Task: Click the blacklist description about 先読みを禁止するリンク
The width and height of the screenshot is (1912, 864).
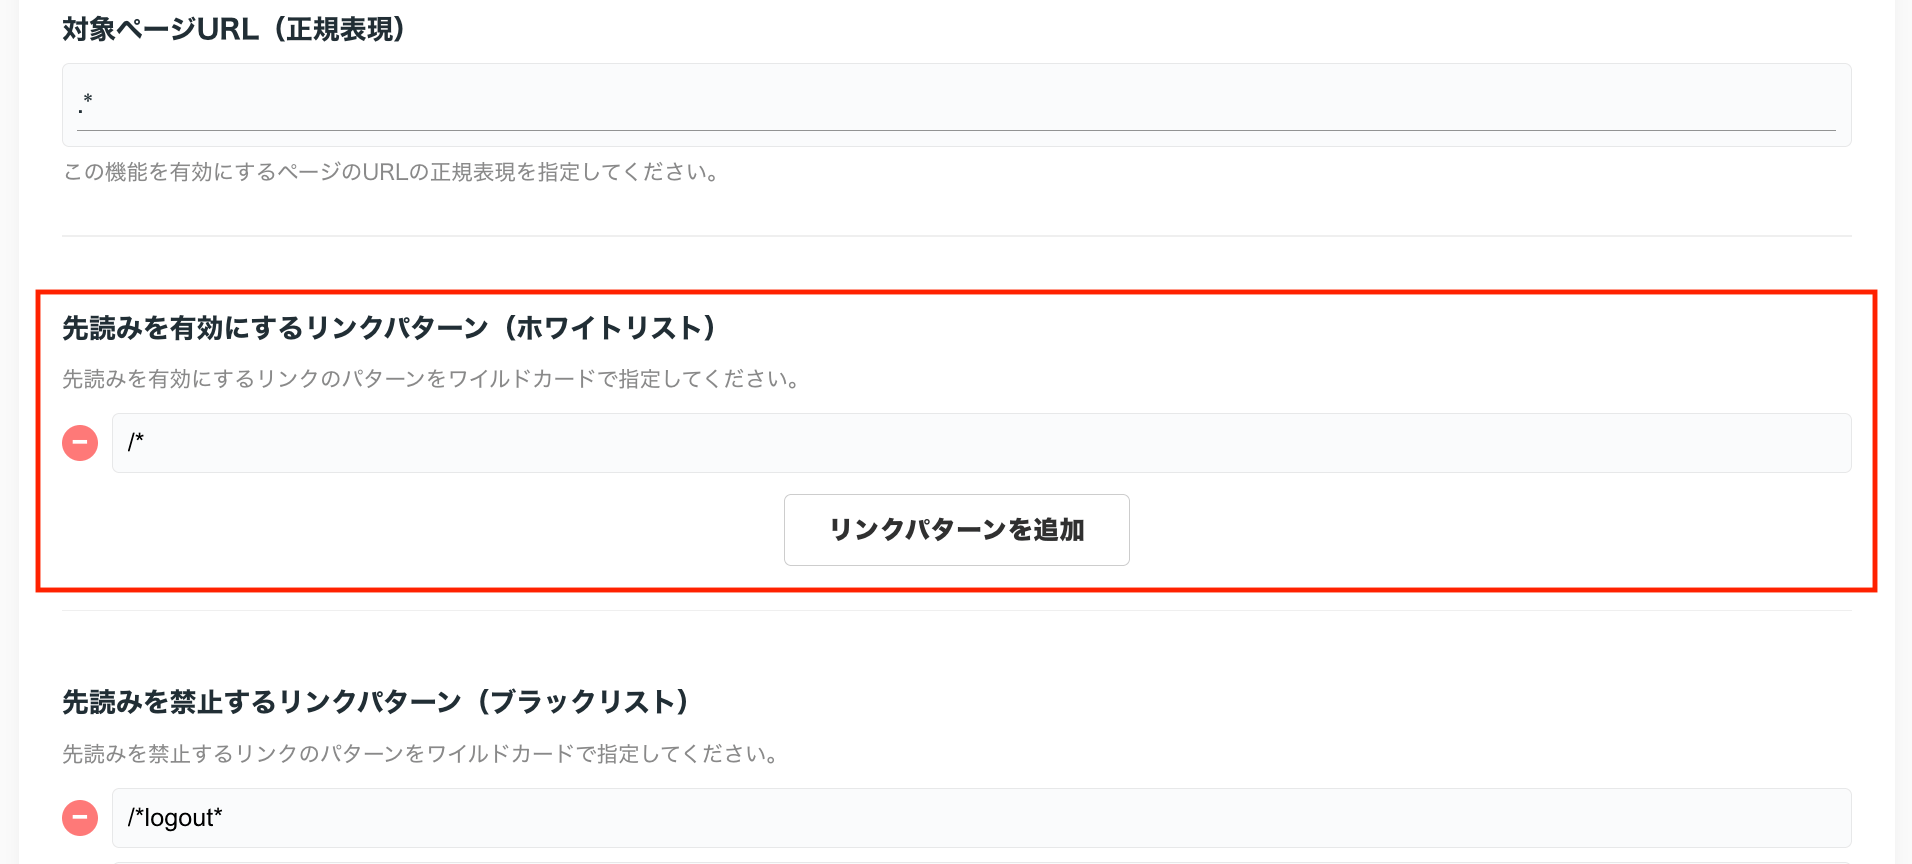Action: [x=421, y=754]
